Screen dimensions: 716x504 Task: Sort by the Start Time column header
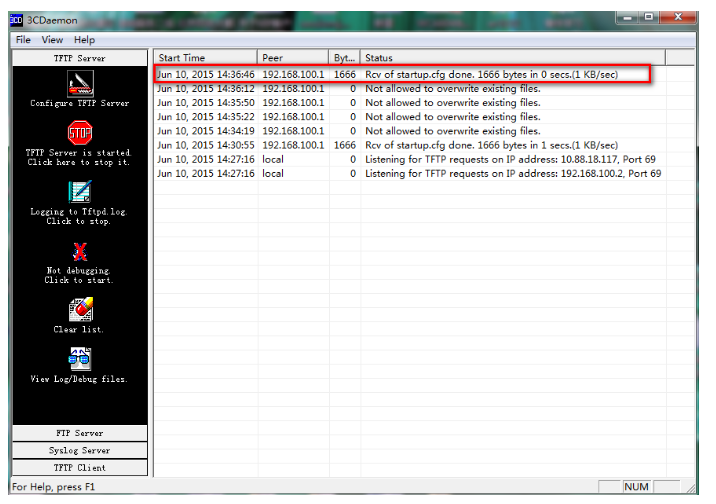(205, 58)
